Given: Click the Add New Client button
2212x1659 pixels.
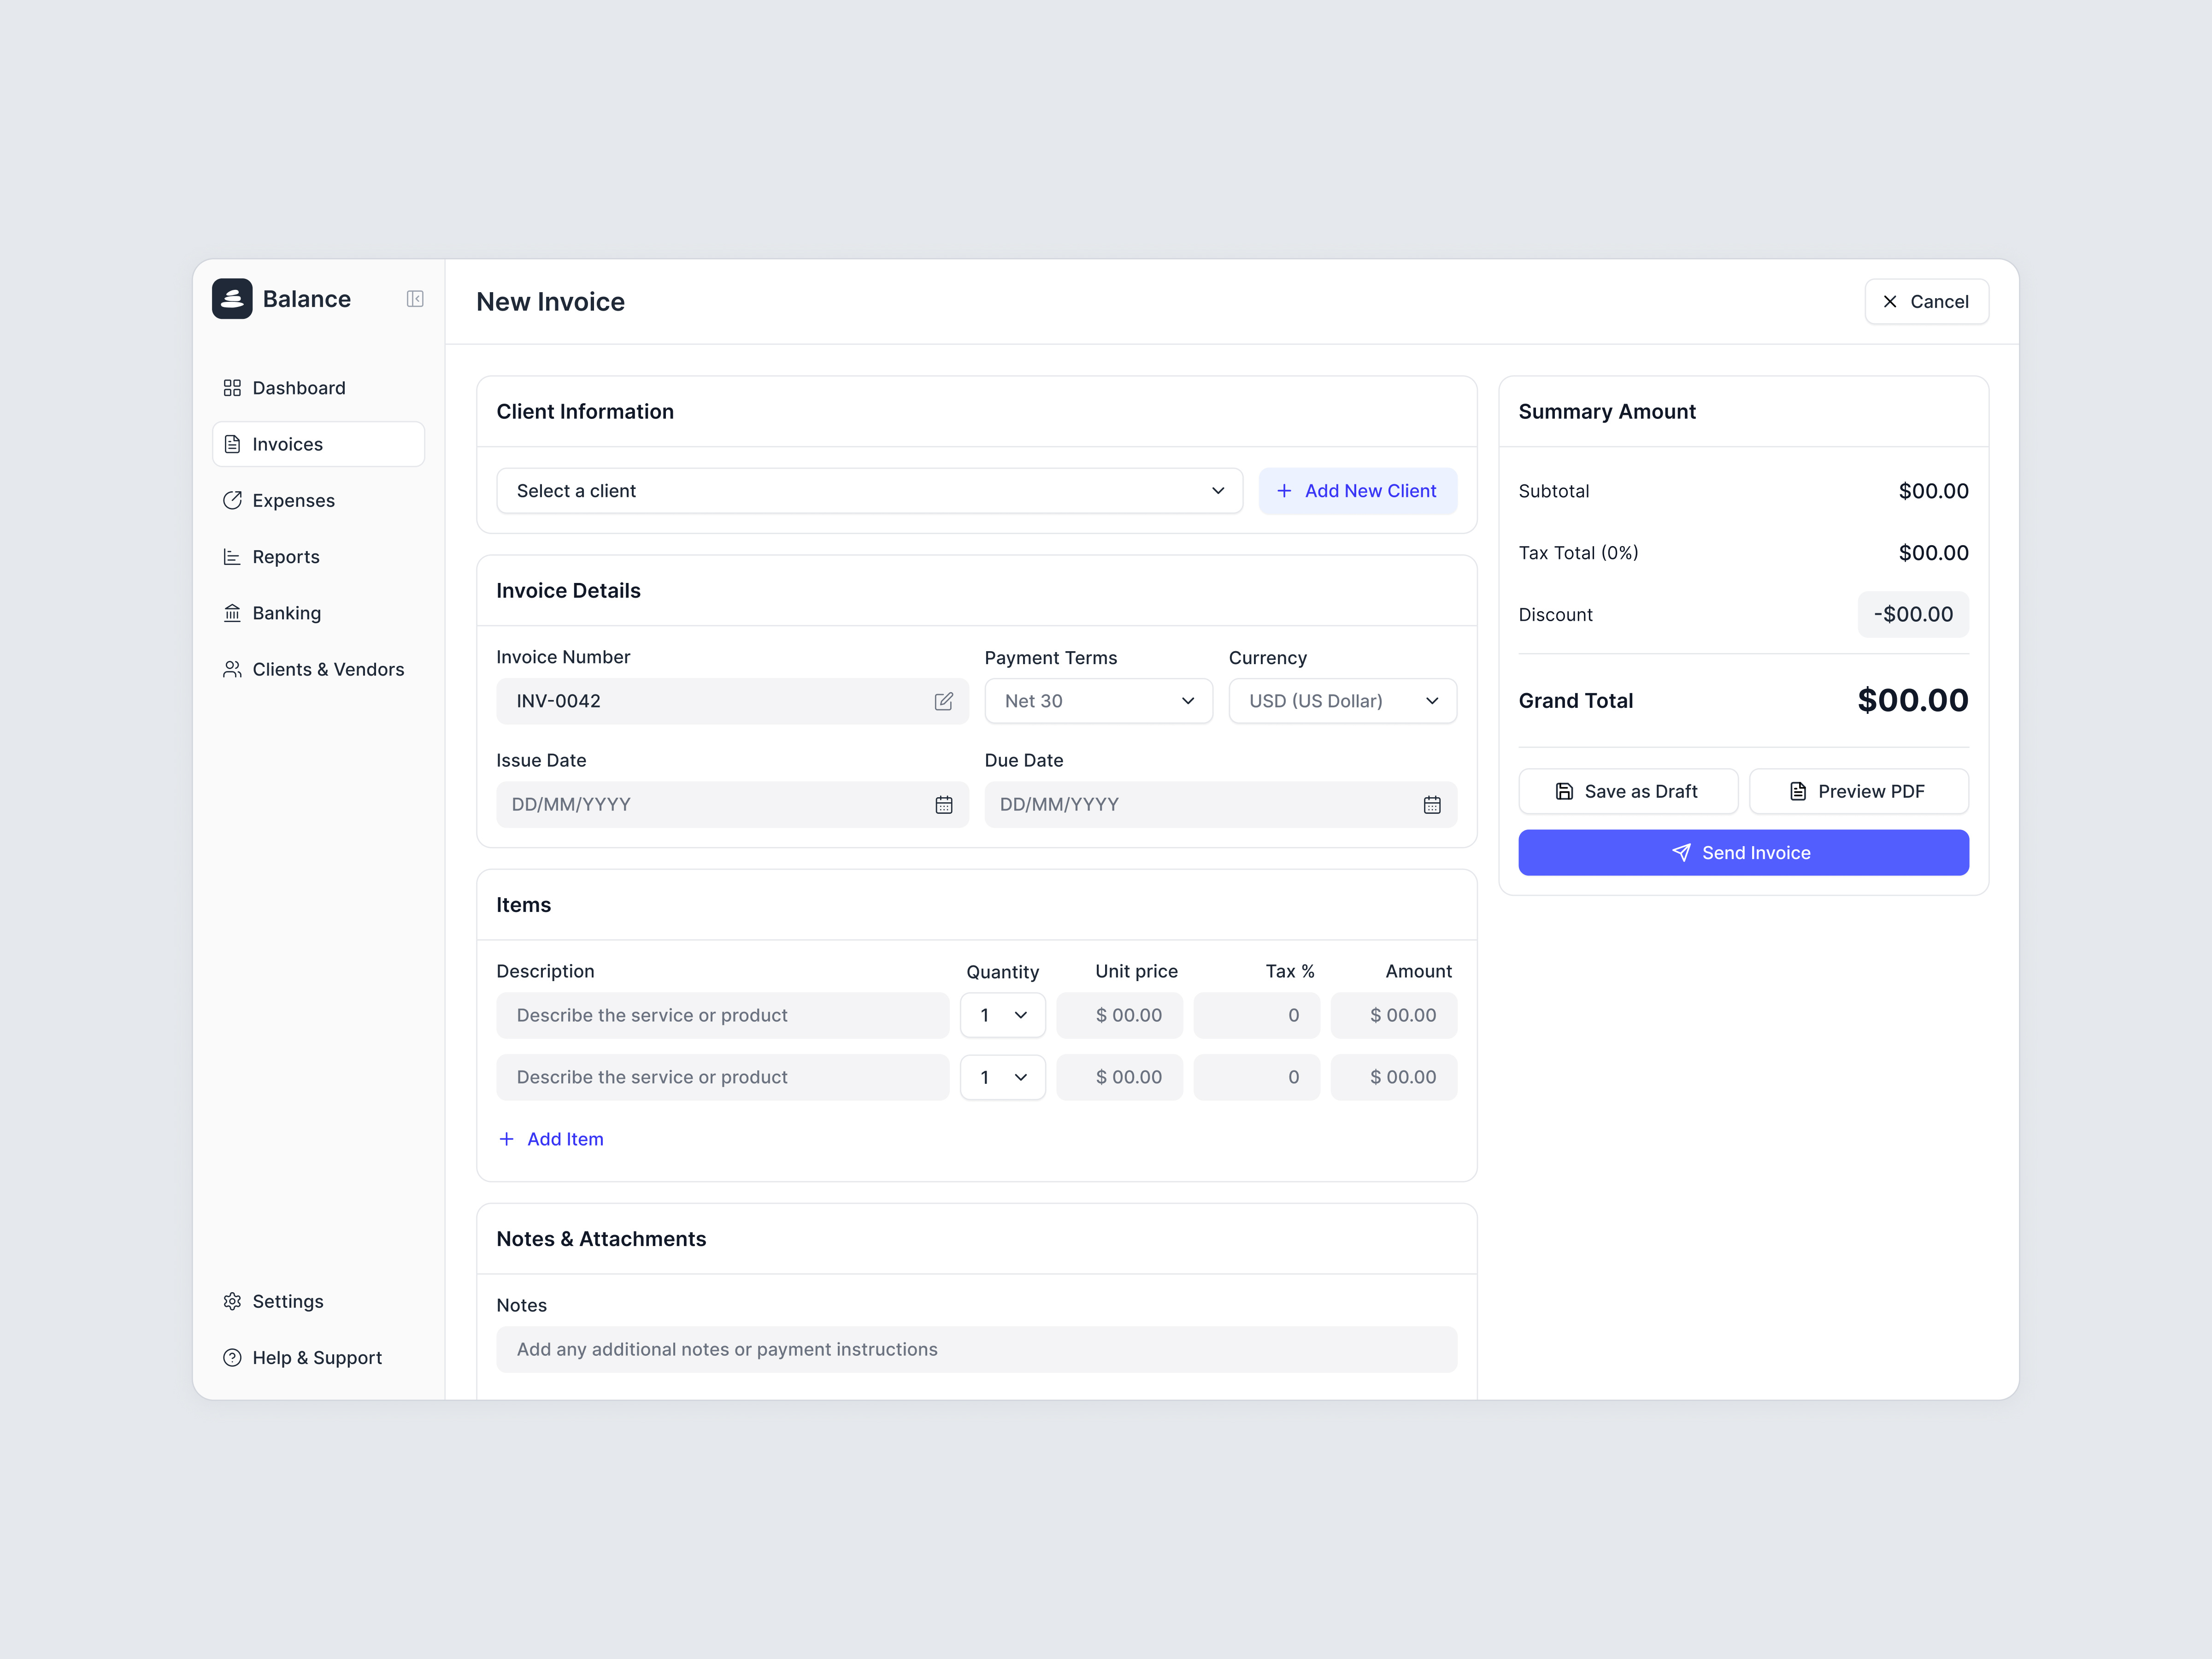Looking at the screenshot, I should tap(1358, 490).
